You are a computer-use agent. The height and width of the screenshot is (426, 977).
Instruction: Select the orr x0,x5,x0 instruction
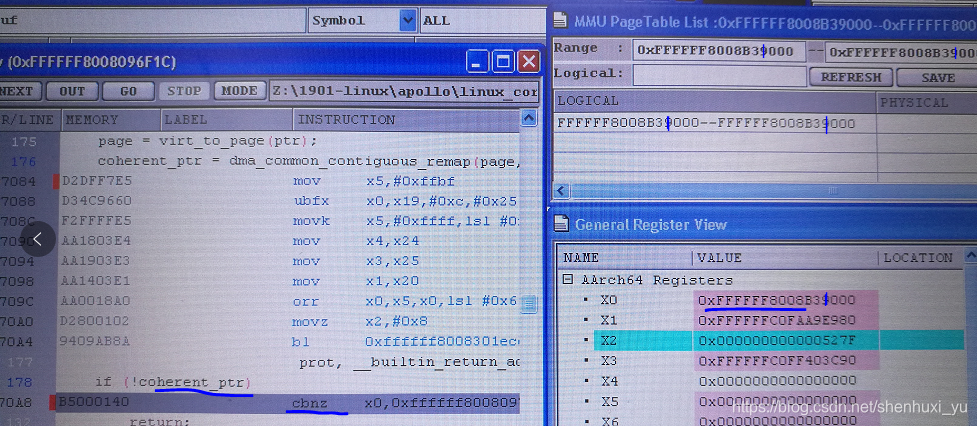click(x=405, y=301)
